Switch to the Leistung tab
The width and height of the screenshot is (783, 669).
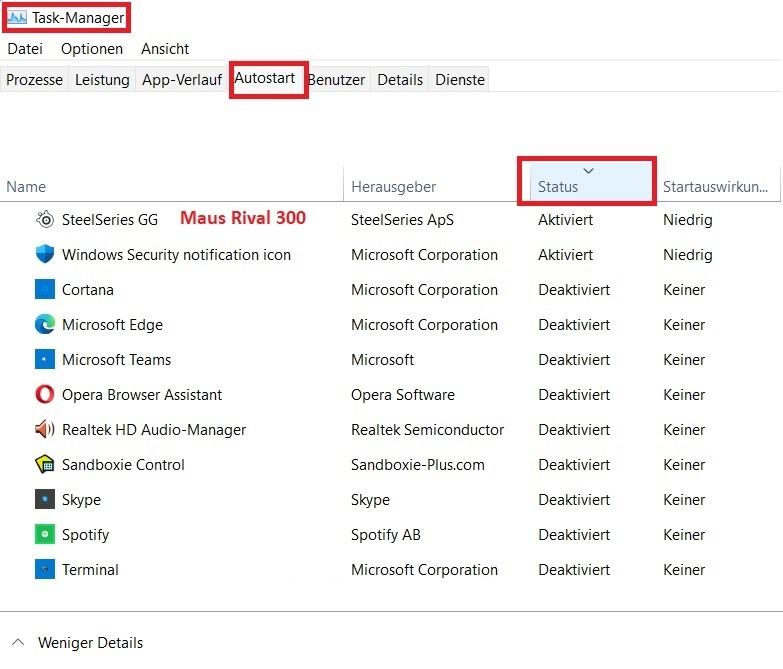coord(102,80)
